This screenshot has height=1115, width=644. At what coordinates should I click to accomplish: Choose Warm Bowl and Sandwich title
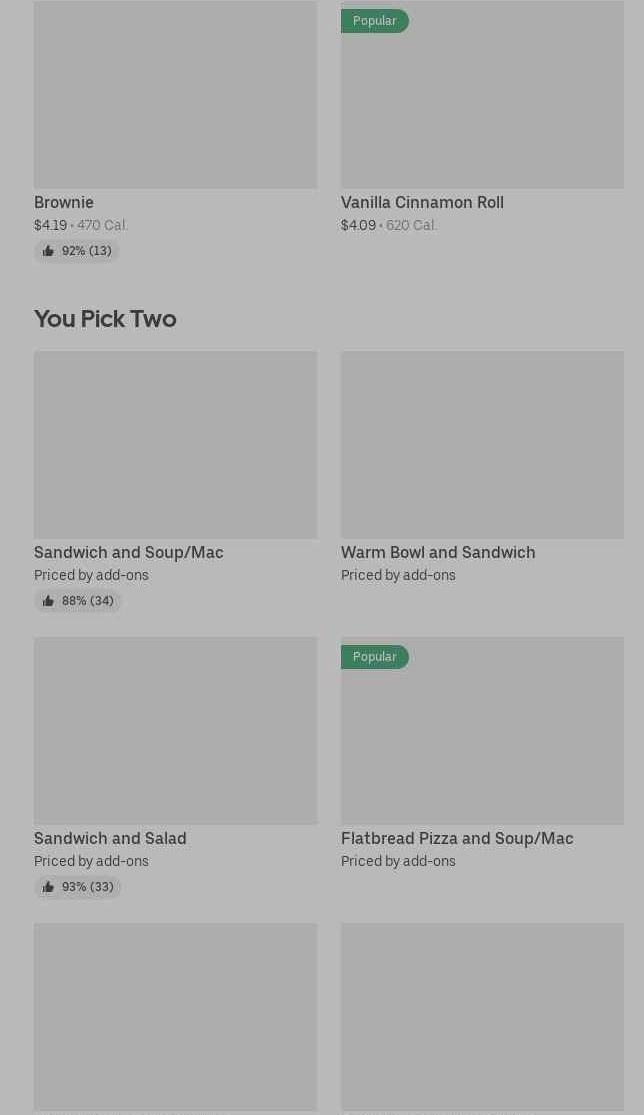point(438,552)
